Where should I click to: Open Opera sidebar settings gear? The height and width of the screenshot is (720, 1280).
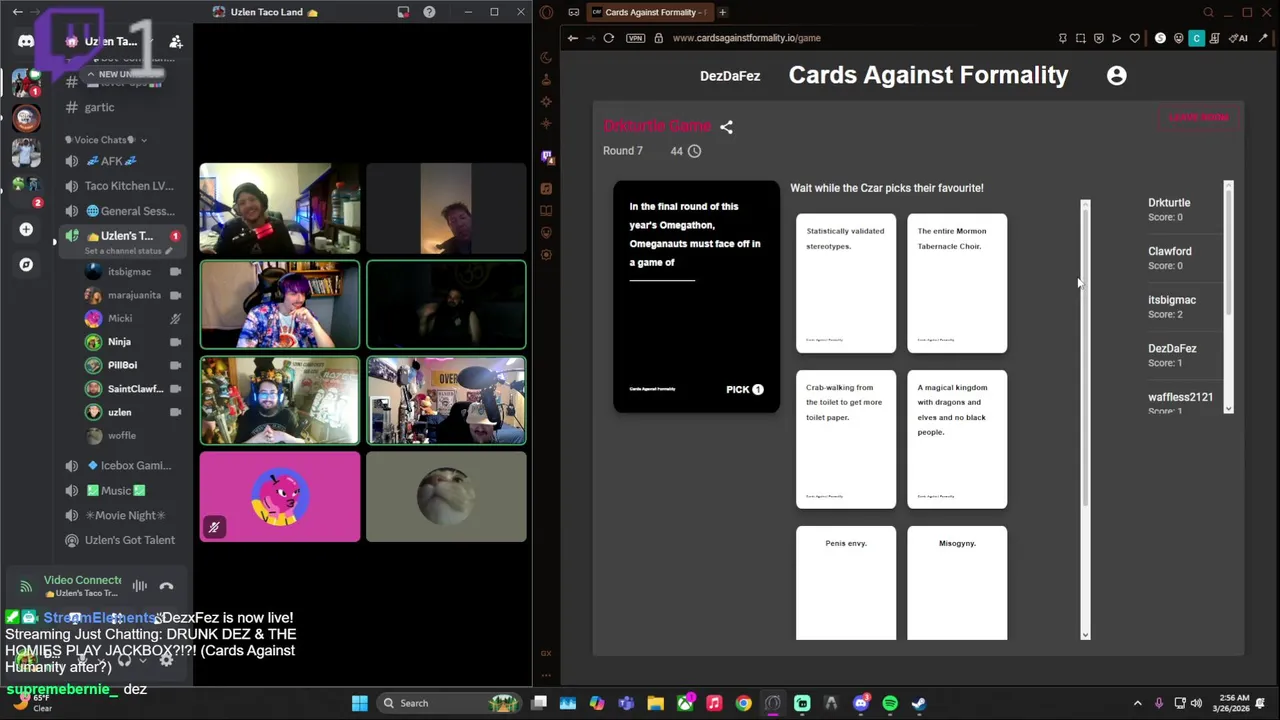546,255
